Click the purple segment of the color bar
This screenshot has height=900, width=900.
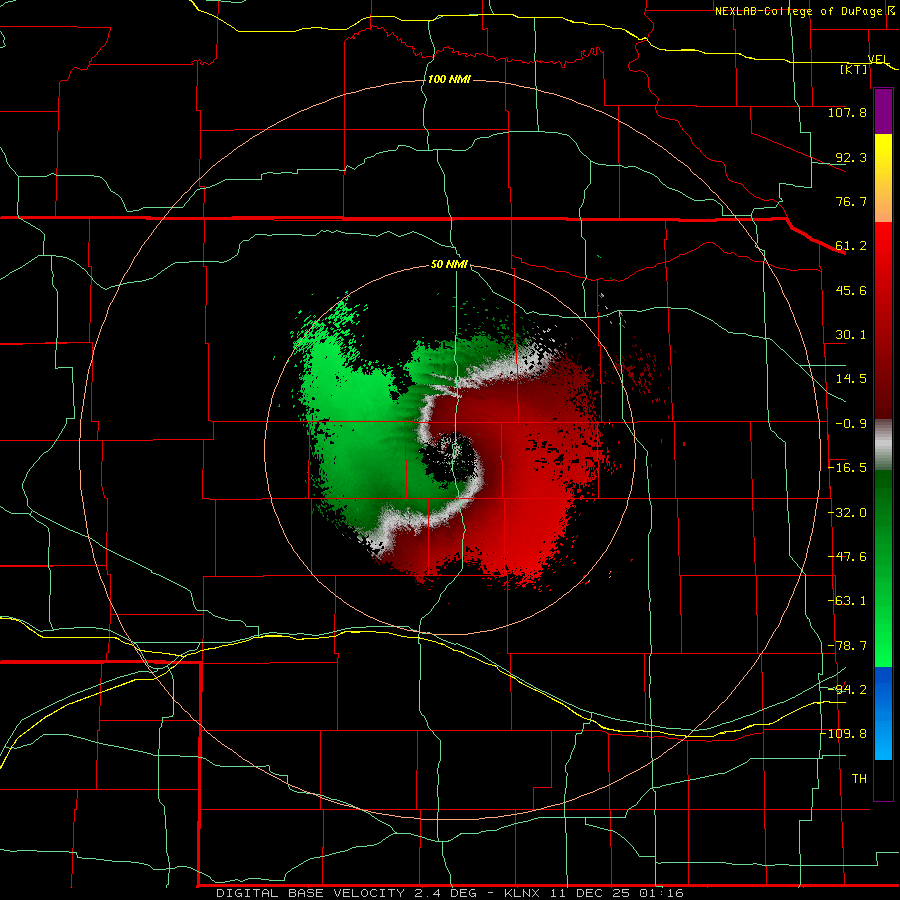(883, 112)
